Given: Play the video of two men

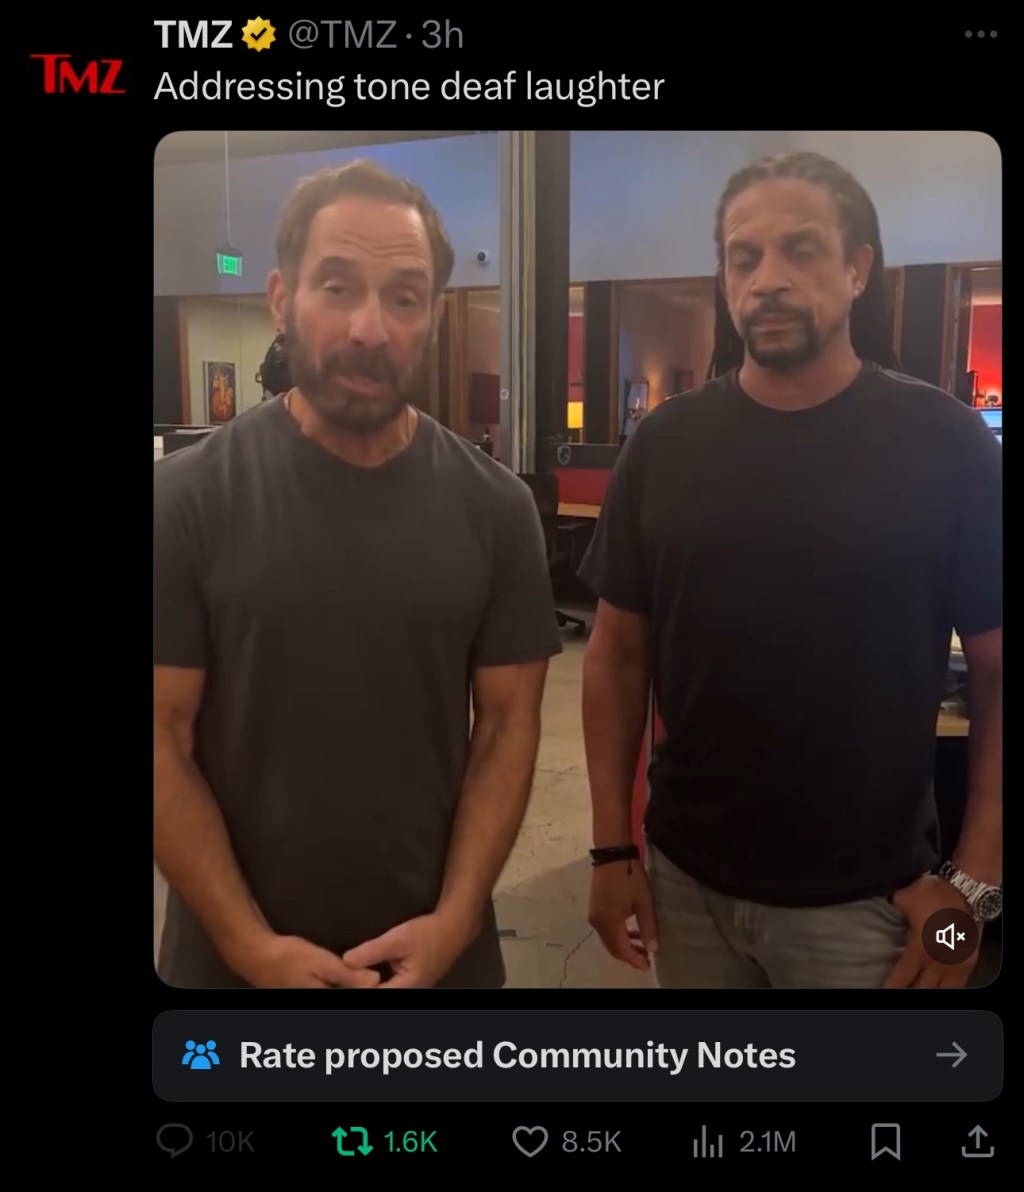Looking at the screenshot, I should [x=577, y=560].
